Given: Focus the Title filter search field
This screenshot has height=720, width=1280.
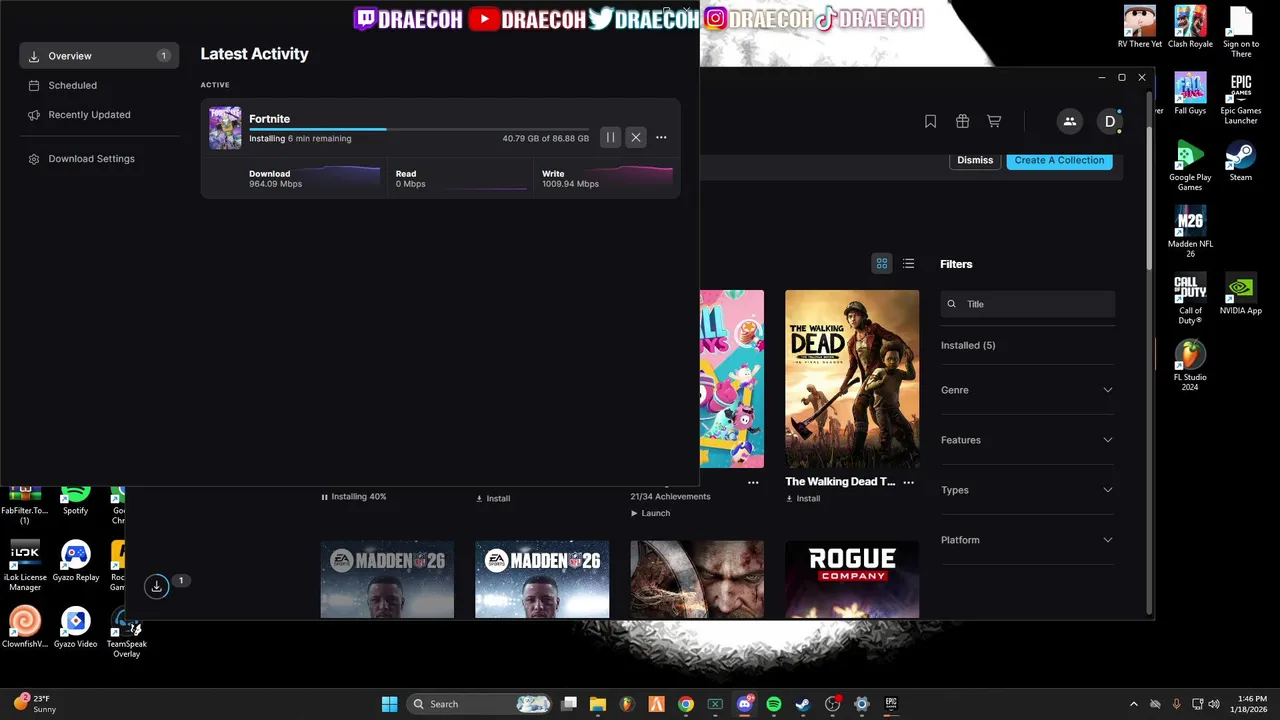Looking at the screenshot, I should (1028, 304).
